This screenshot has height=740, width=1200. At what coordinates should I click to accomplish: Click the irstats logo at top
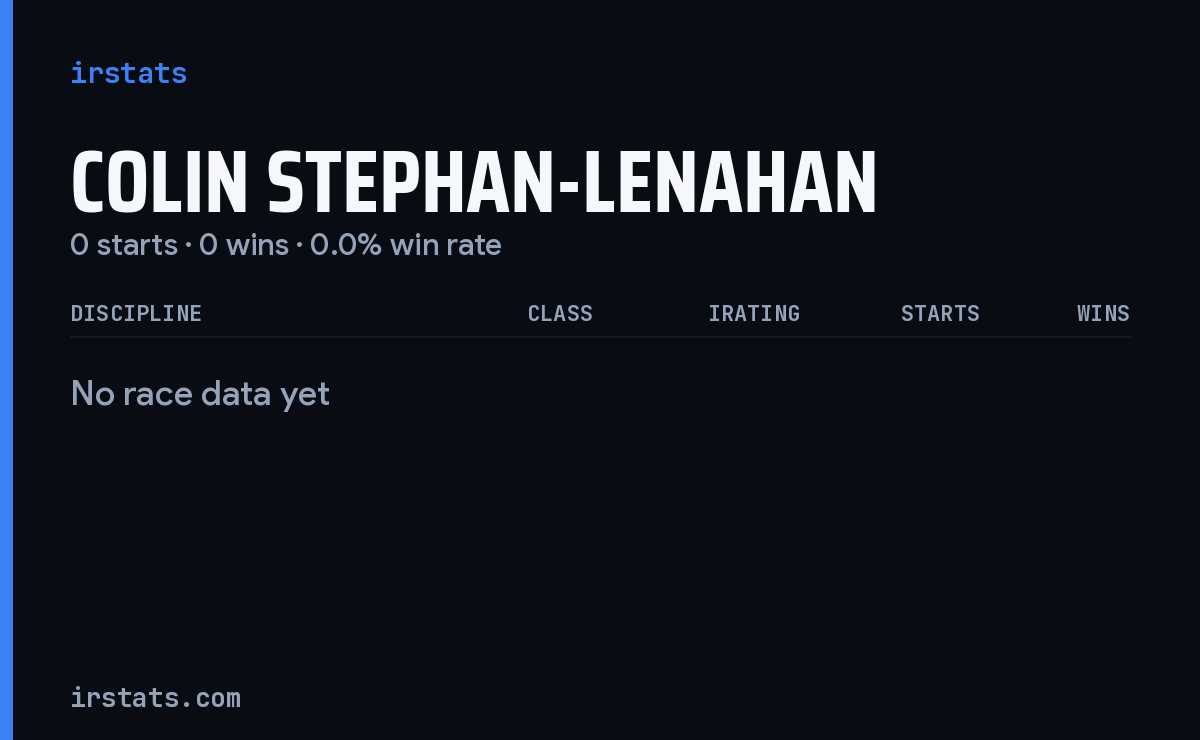pyautogui.click(x=128, y=73)
